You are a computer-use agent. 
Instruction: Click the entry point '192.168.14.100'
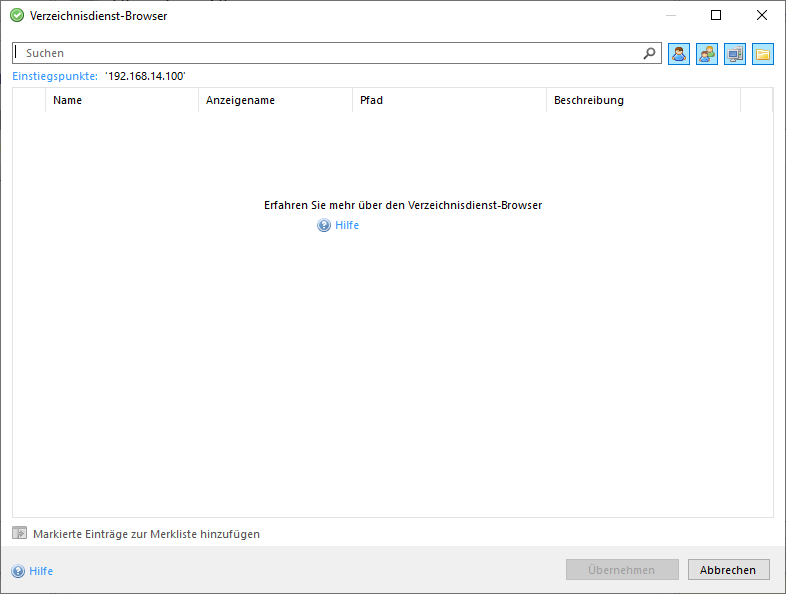click(x=145, y=76)
